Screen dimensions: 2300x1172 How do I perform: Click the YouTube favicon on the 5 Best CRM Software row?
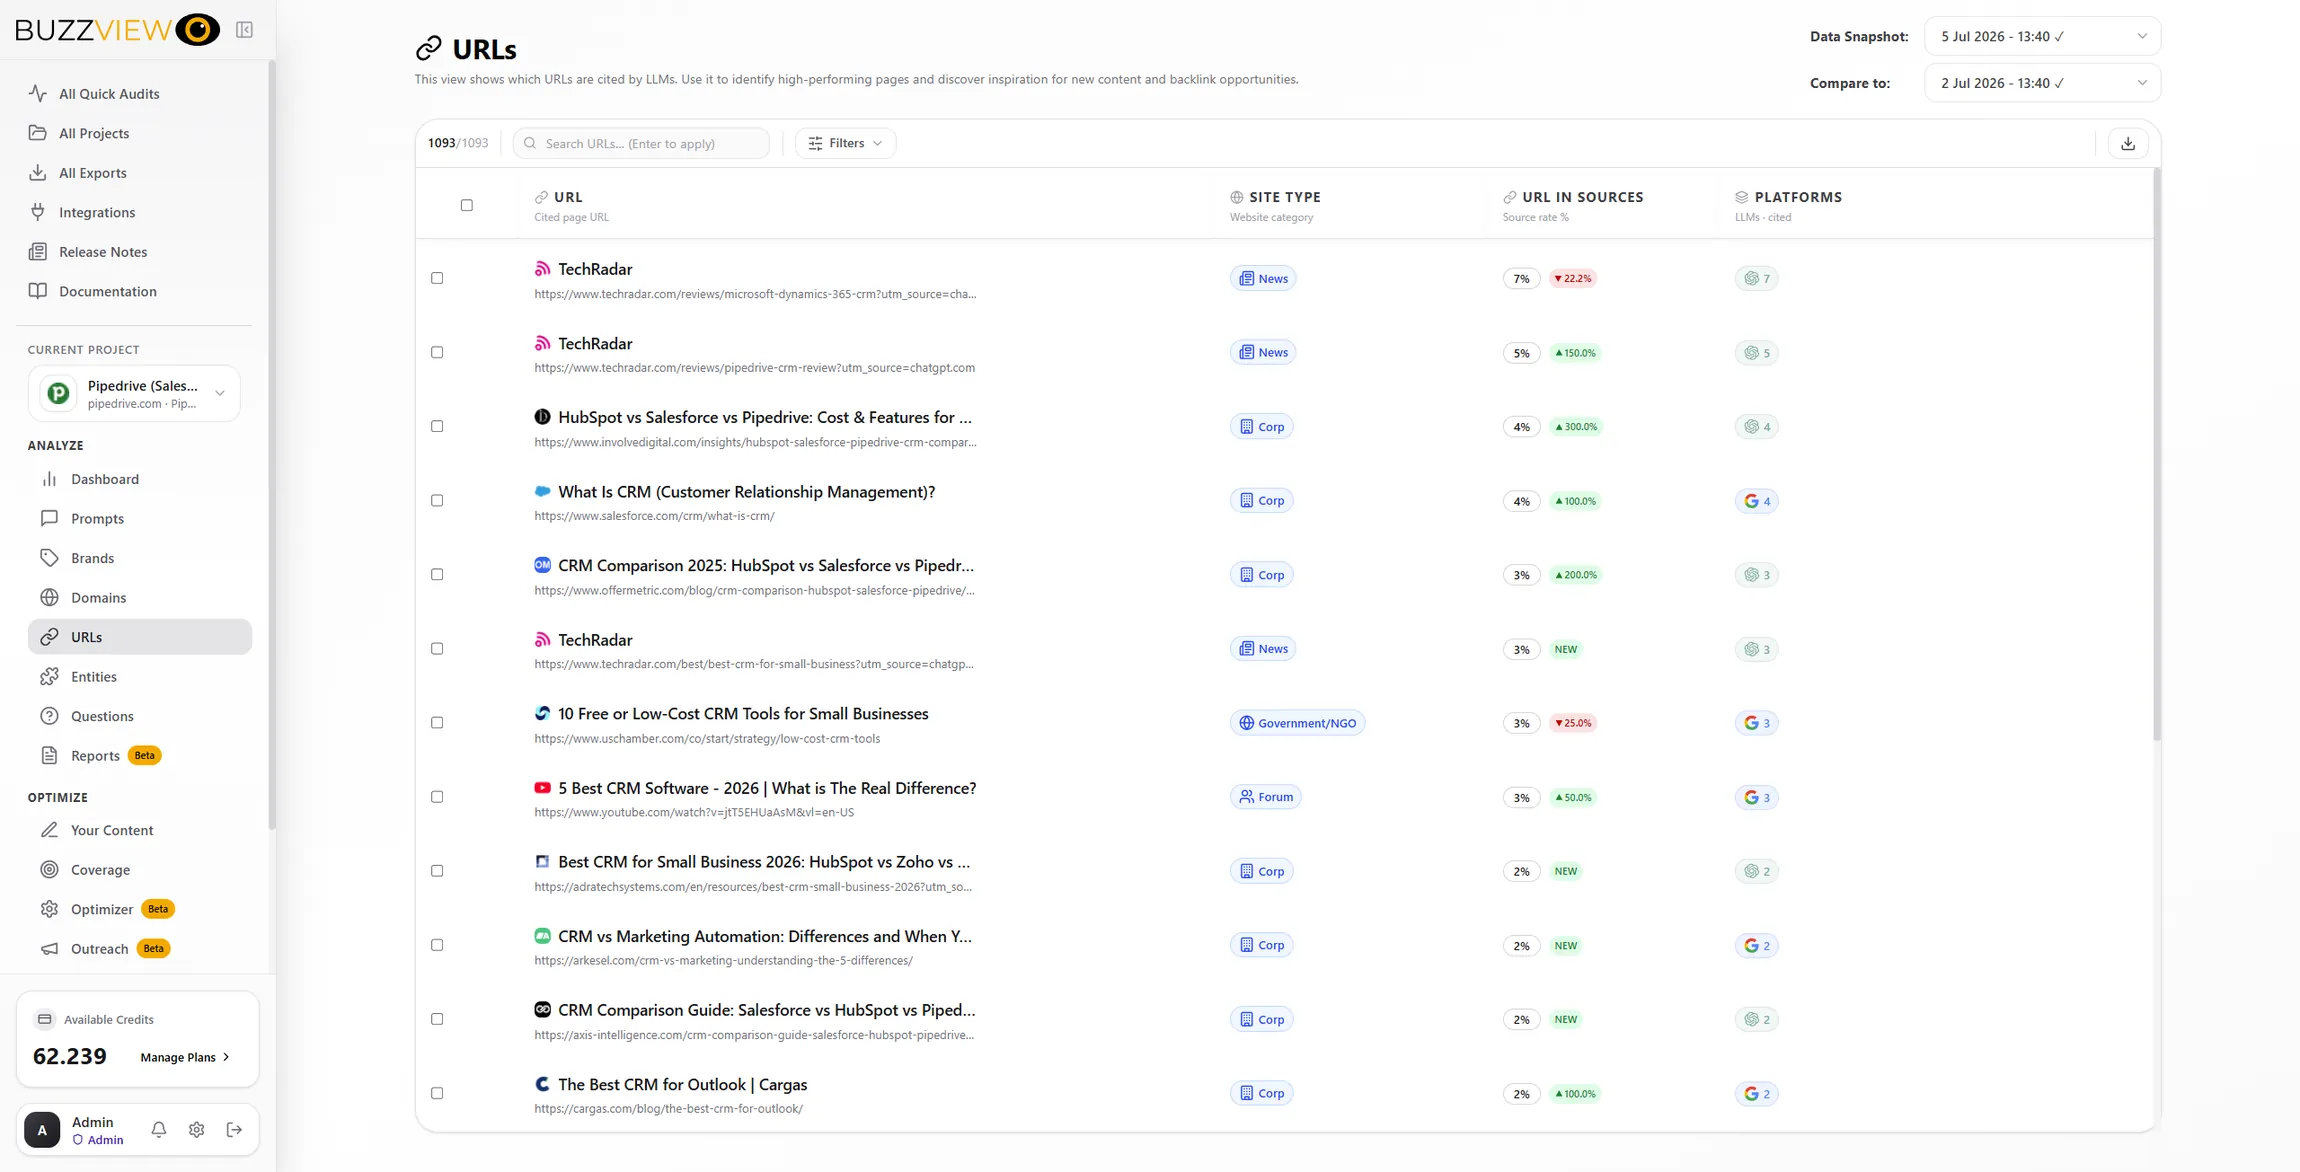(x=542, y=788)
